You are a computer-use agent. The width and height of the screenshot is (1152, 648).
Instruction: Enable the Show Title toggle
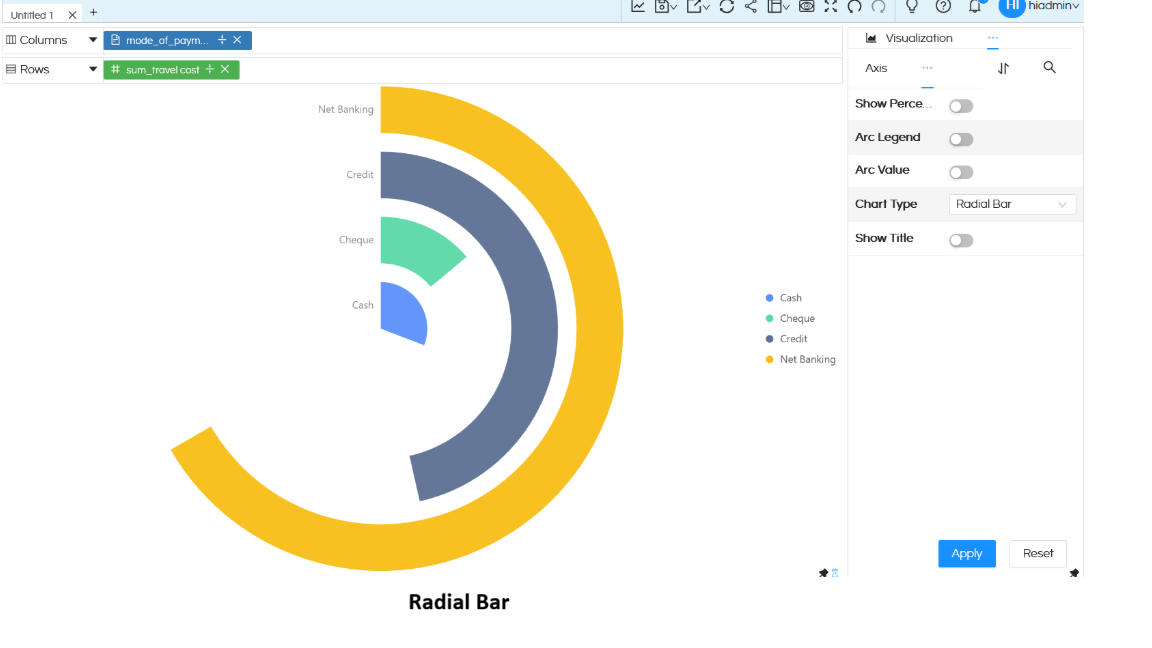[961, 240]
